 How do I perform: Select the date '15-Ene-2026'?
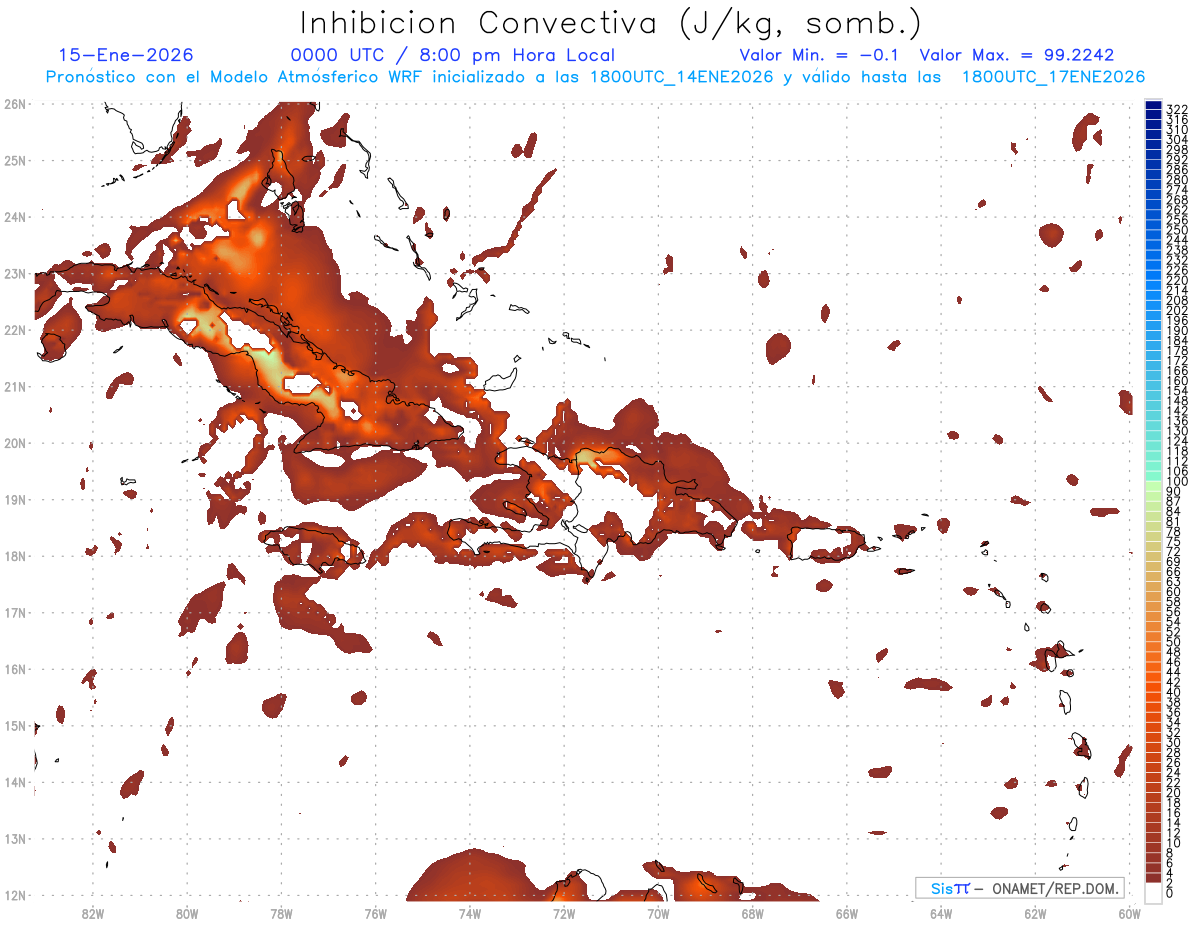coord(126,55)
